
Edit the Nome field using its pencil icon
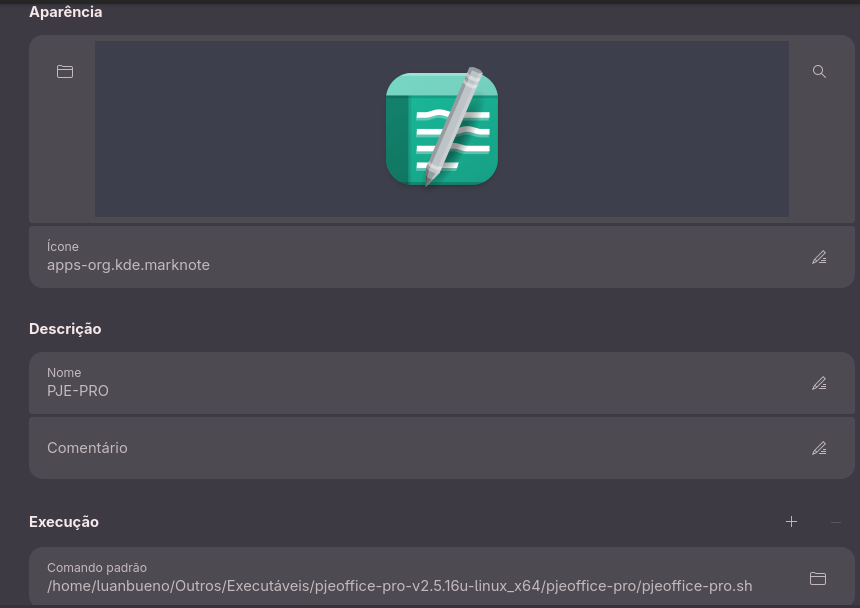[x=819, y=383]
